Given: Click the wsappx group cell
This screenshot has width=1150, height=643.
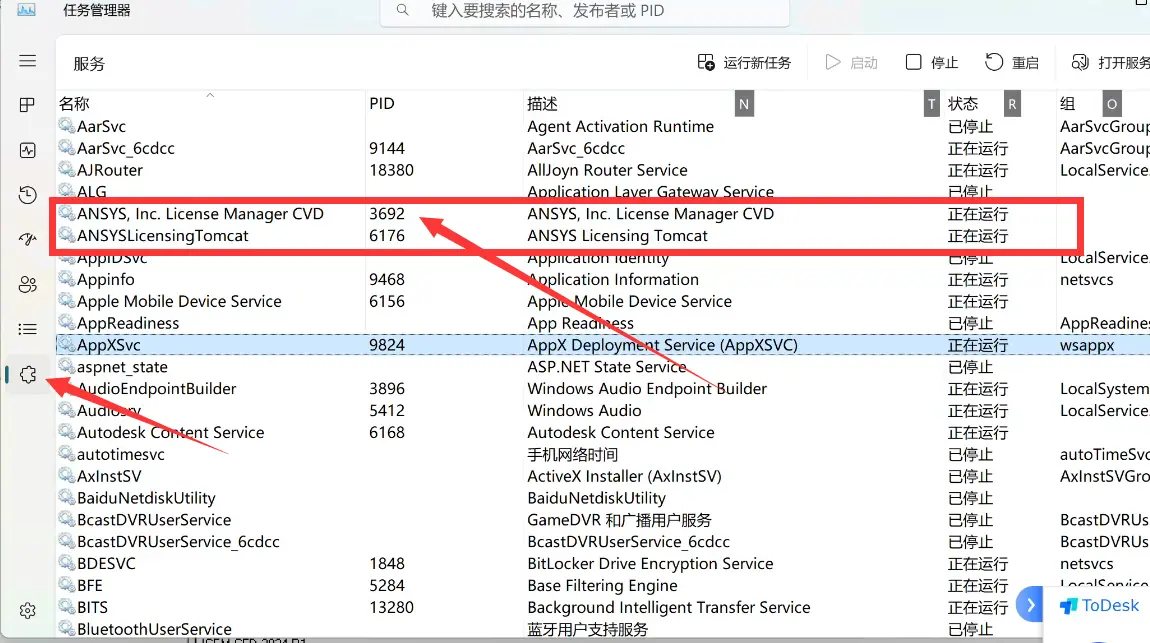Looking at the screenshot, I should (1087, 345).
